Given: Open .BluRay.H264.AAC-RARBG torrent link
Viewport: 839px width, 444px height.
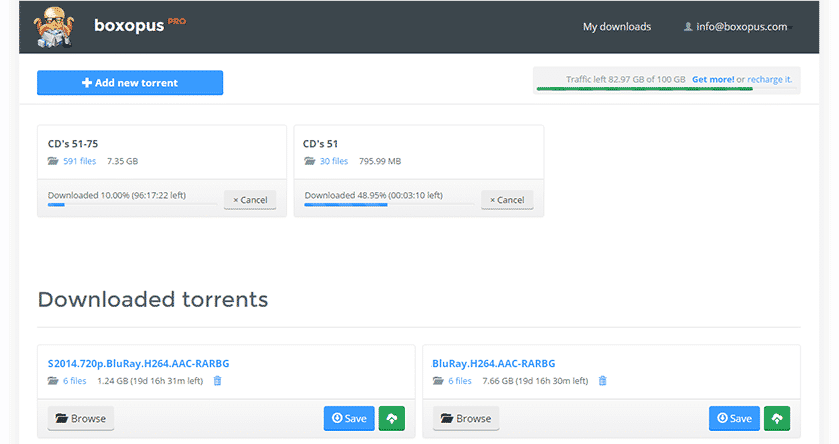Looking at the screenshot, I should tap(493, 364).
